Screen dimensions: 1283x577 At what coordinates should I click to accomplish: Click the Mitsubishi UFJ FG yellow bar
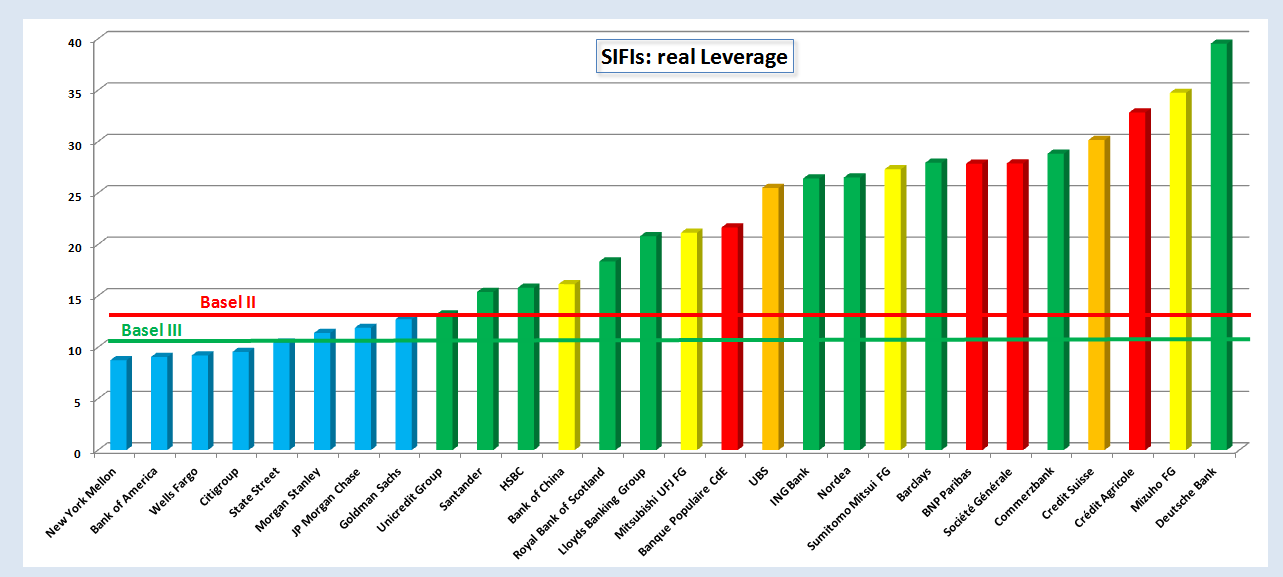click(x=692, y=340)
